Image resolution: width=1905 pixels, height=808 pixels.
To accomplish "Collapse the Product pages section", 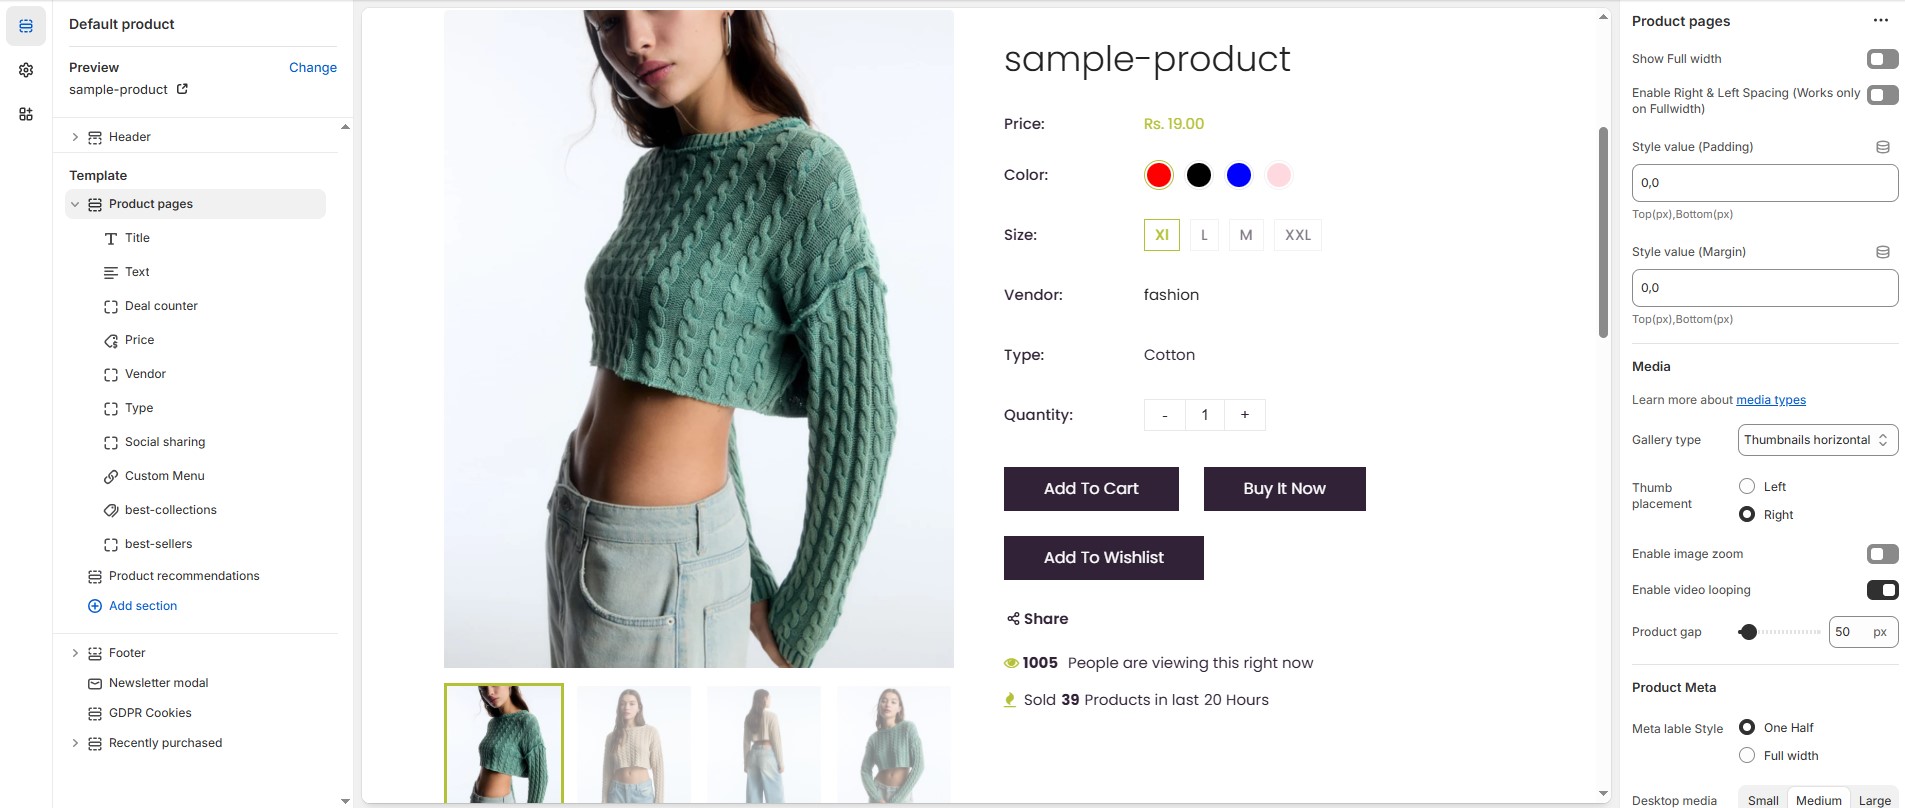I will tap(75, 204).
